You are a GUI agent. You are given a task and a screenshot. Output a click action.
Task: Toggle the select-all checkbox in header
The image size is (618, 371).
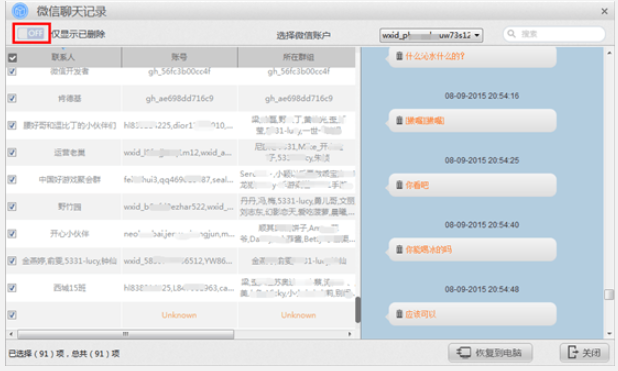[x=12, y=58]
